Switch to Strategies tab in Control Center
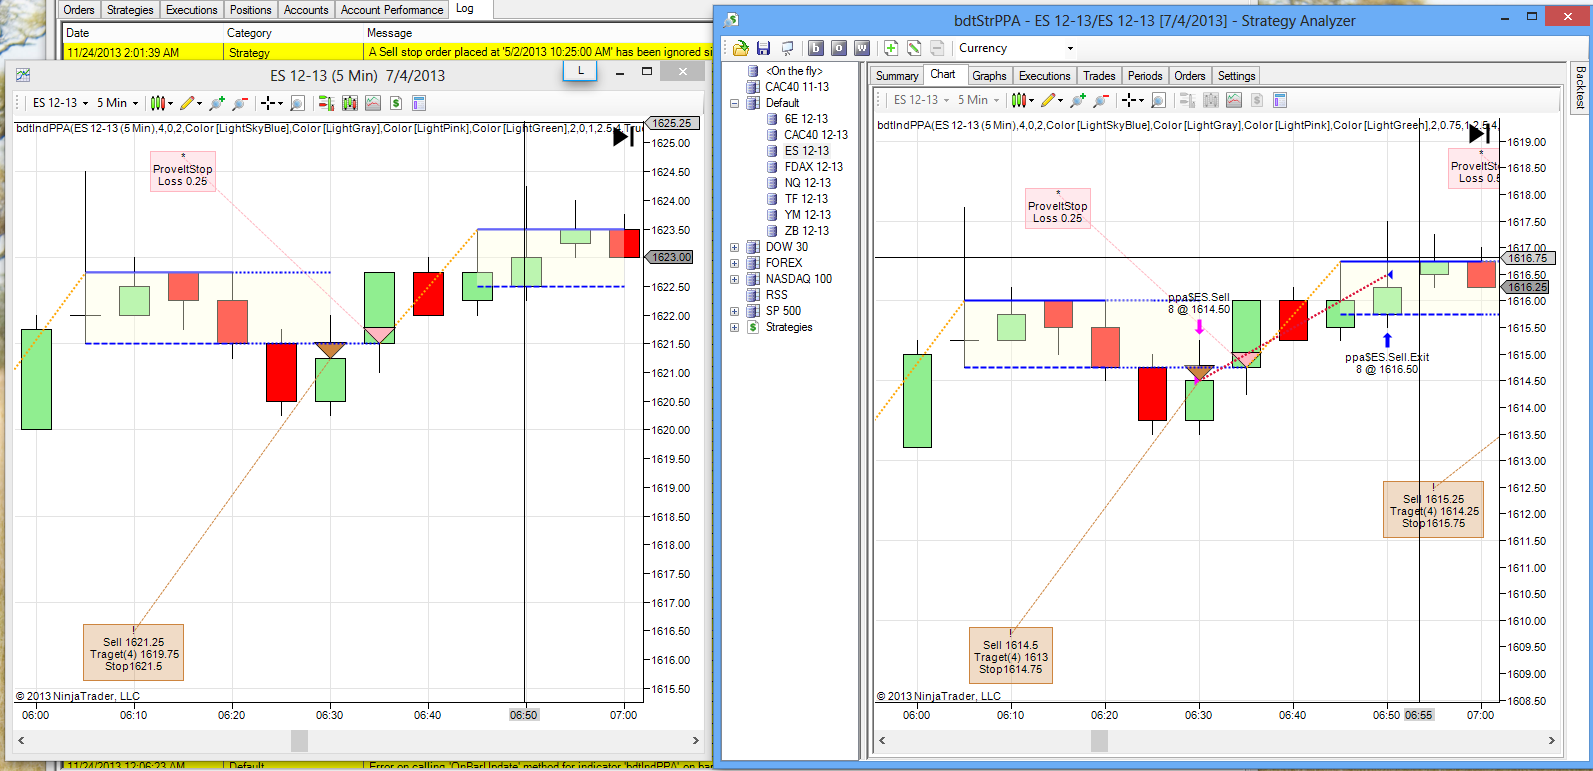 click(130, 10)
